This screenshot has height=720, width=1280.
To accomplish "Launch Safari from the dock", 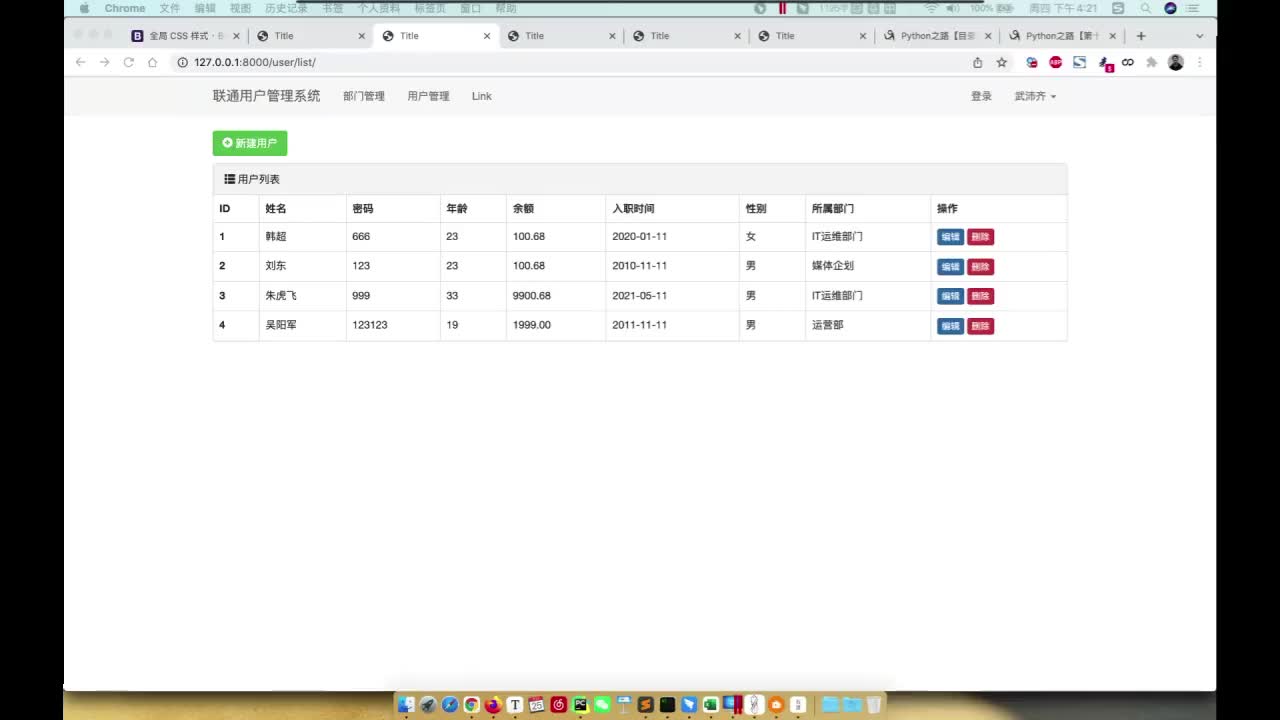I will 450,704.
